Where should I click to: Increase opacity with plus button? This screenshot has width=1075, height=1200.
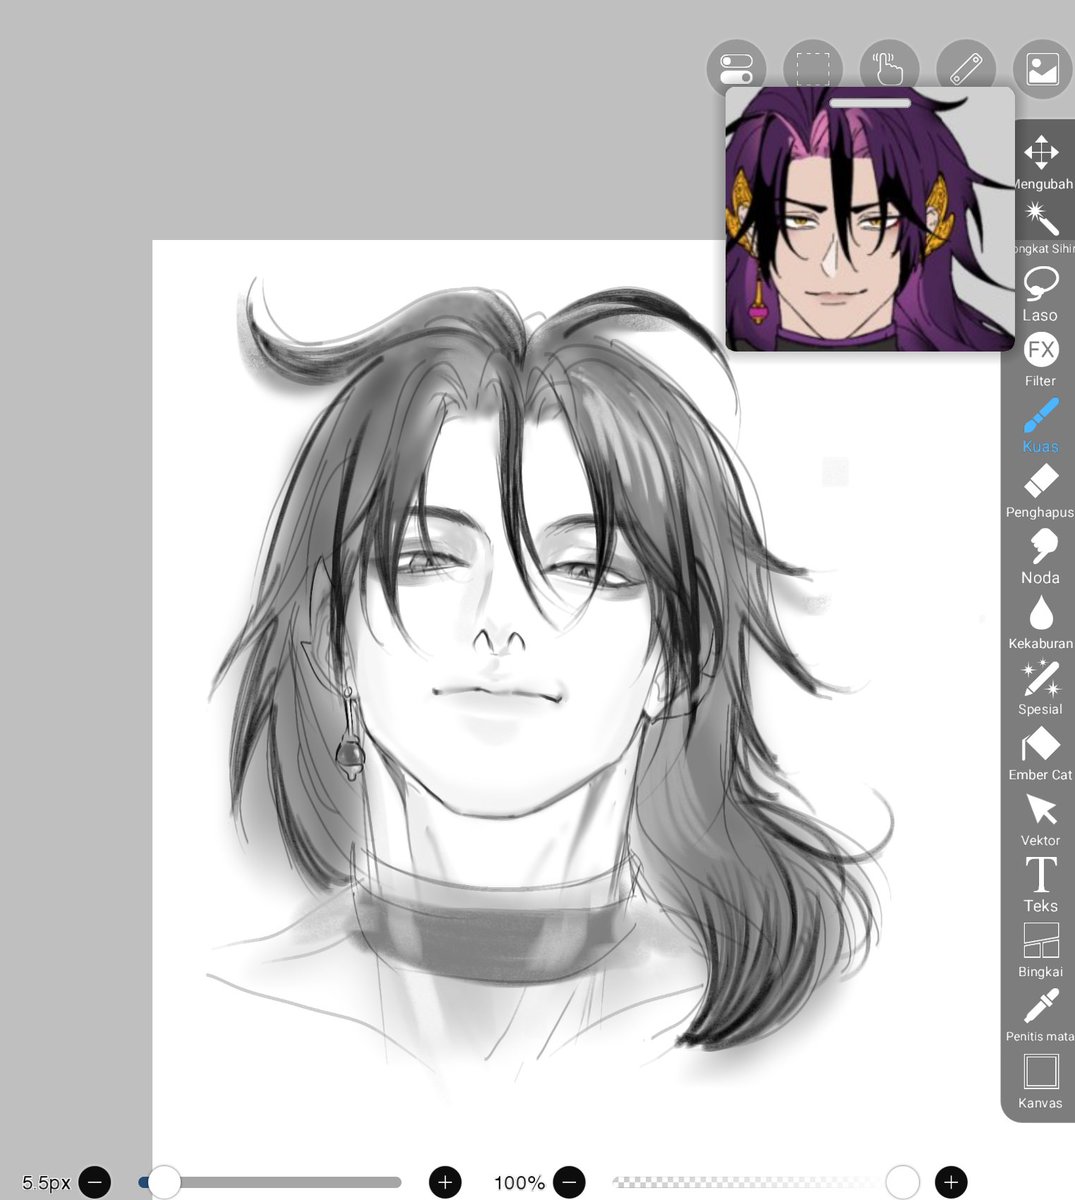(x=951, y=1182)
